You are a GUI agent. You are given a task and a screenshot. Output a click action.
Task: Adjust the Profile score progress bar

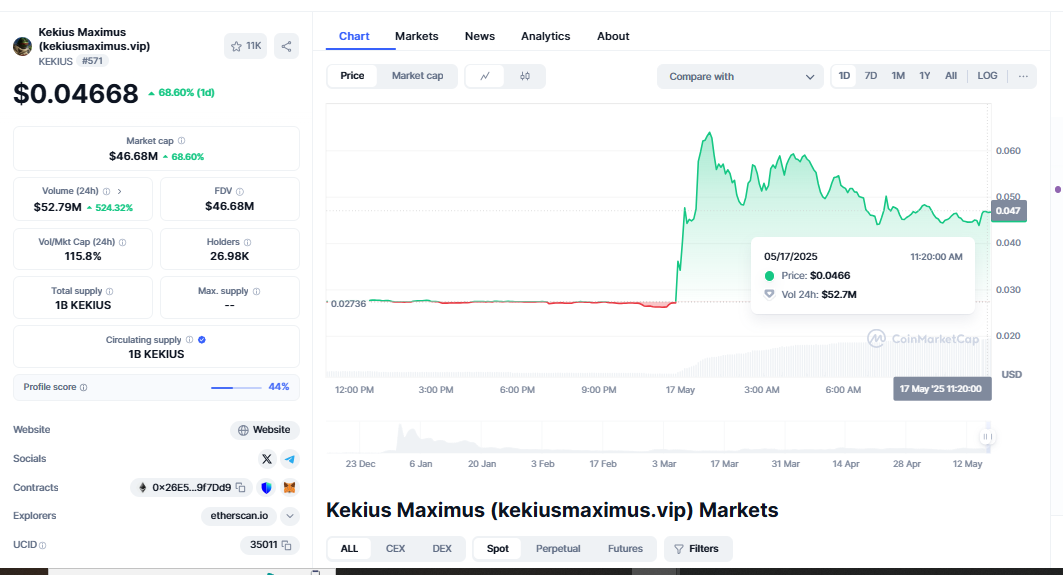pos(236,388)
